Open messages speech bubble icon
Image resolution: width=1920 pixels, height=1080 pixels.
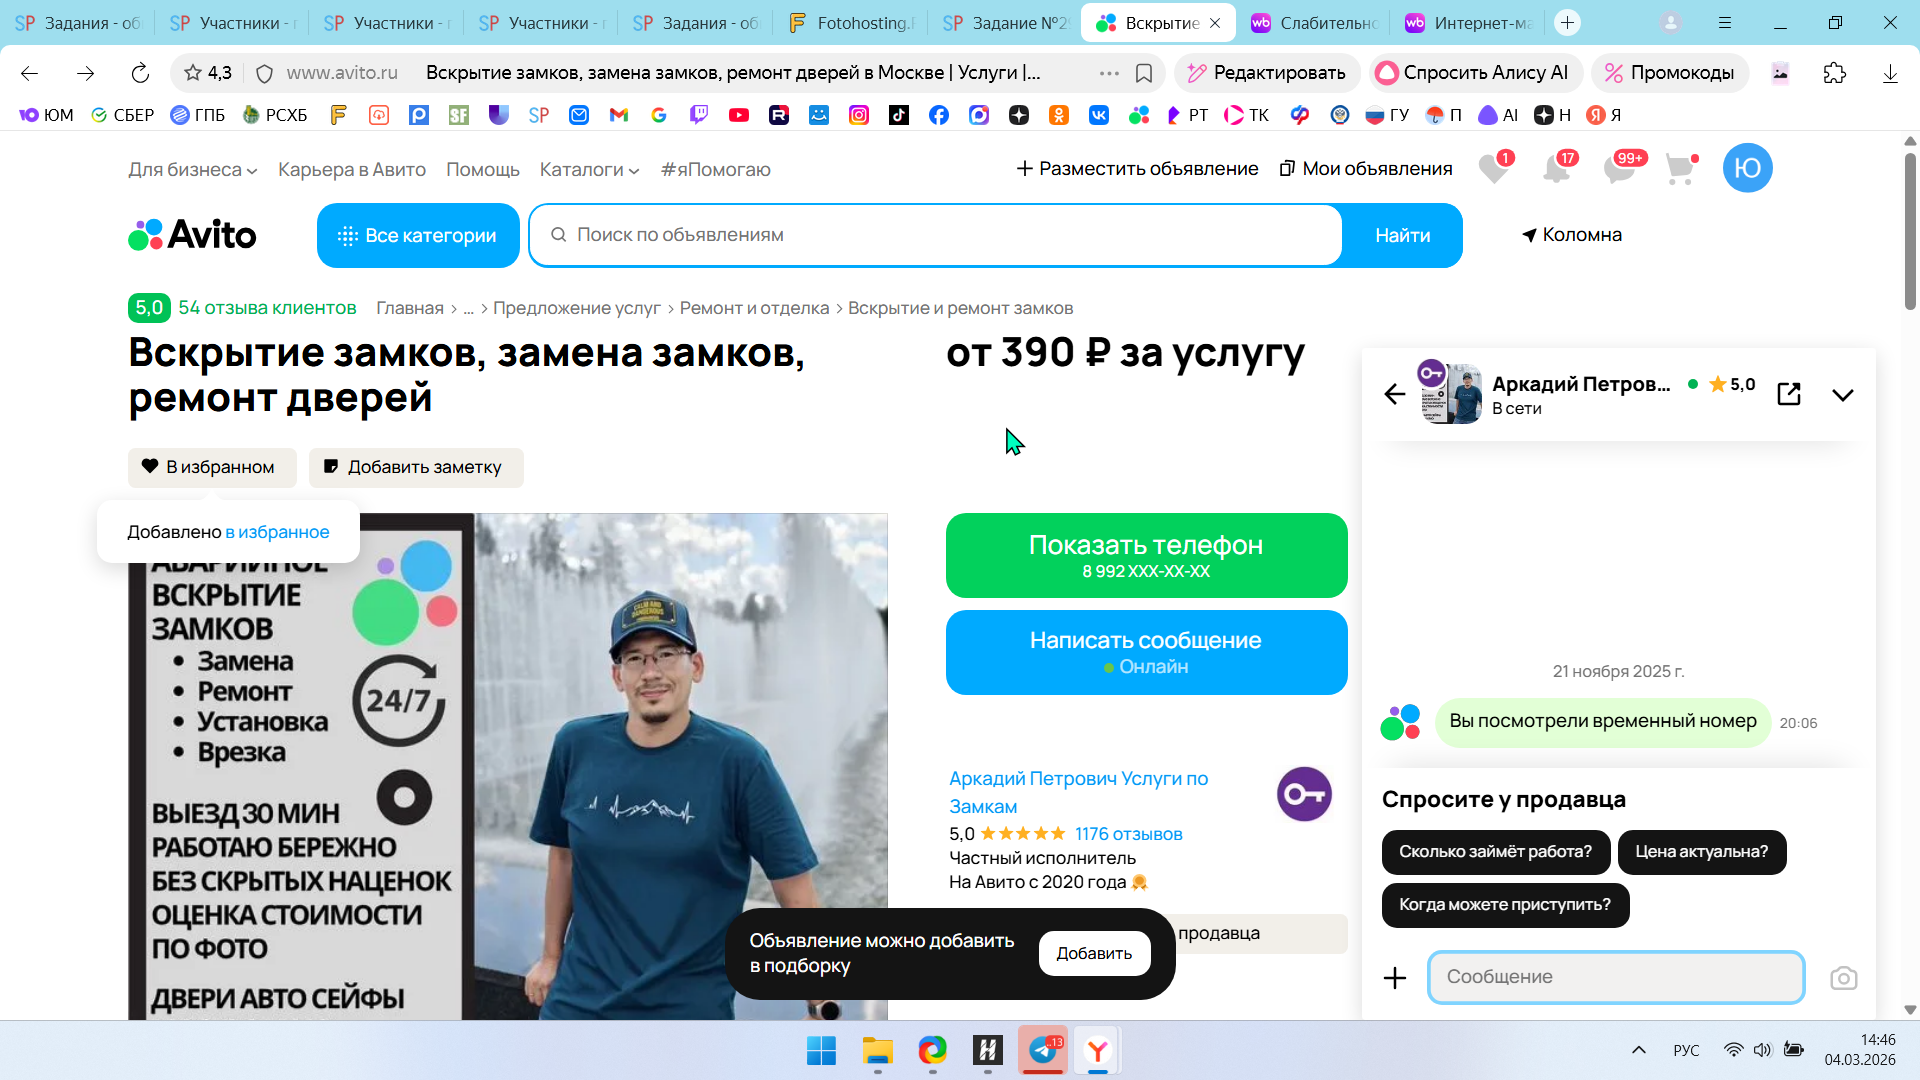pos(1619,169)
